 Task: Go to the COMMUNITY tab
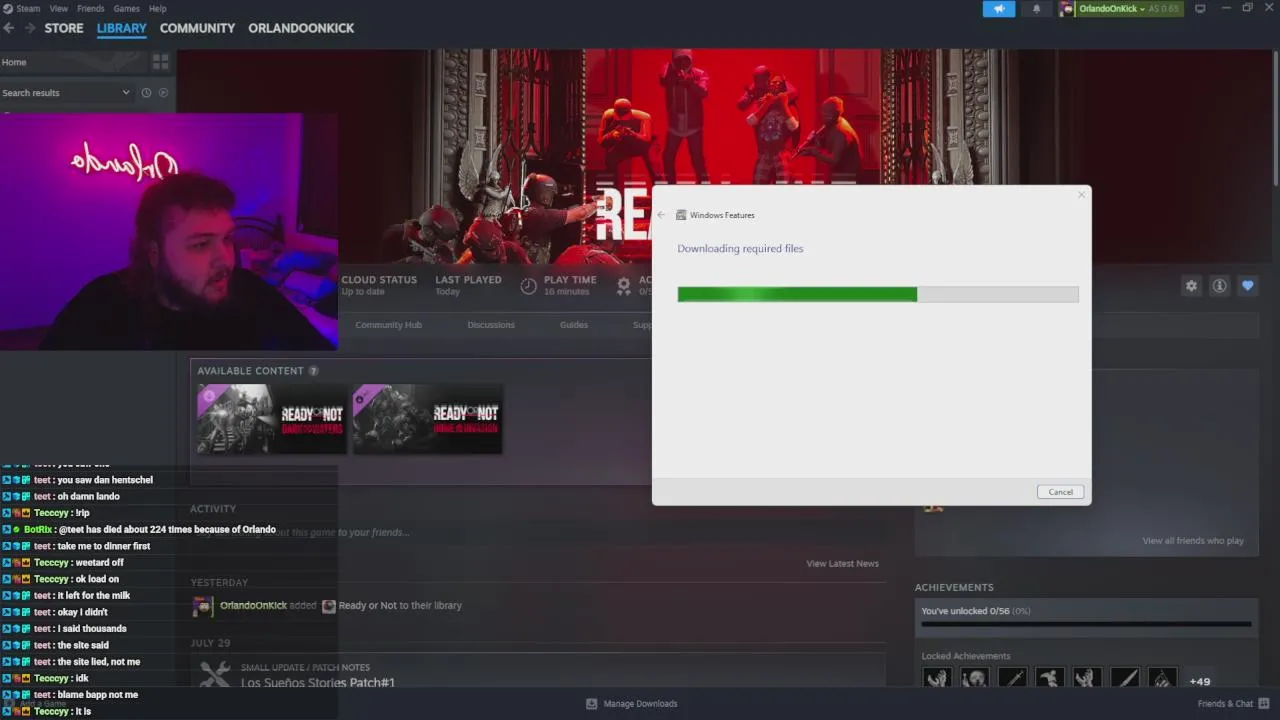(197, 28)
